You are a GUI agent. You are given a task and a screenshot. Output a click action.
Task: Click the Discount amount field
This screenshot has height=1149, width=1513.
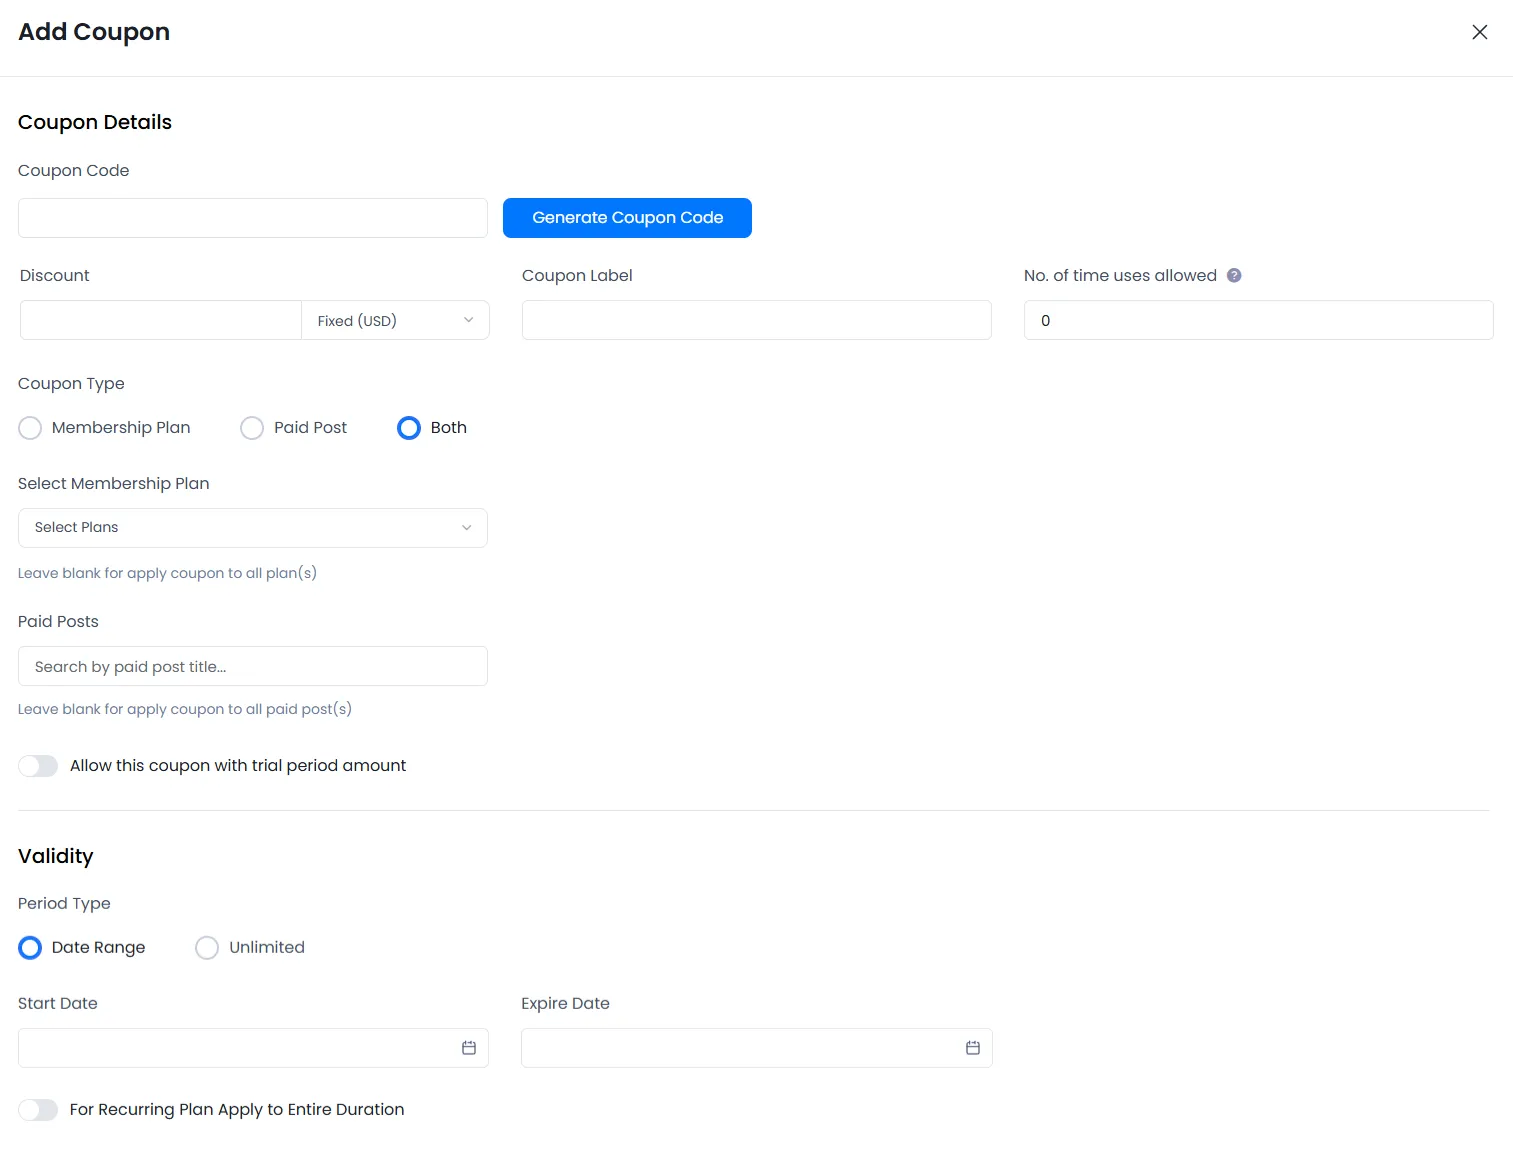(160, 320)
